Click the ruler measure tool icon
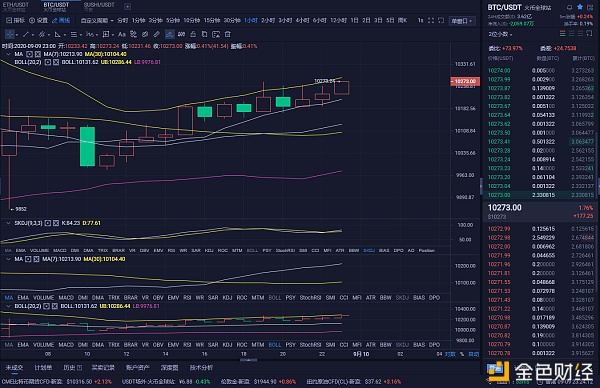Viewport: 600px width, 388px height. [x=157, y=34]
